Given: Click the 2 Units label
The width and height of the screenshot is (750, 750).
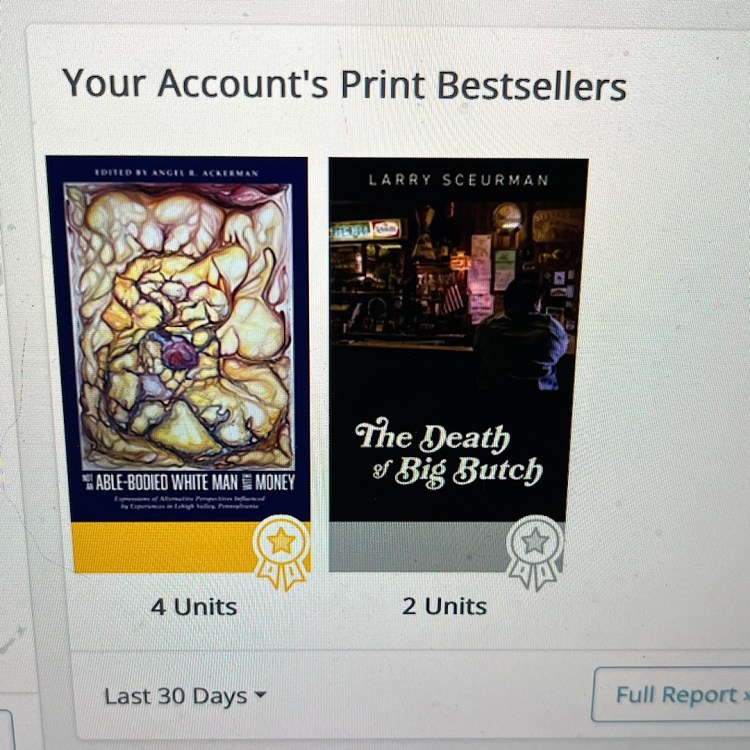Looking at the screenshot, I should tap(444, 606).
